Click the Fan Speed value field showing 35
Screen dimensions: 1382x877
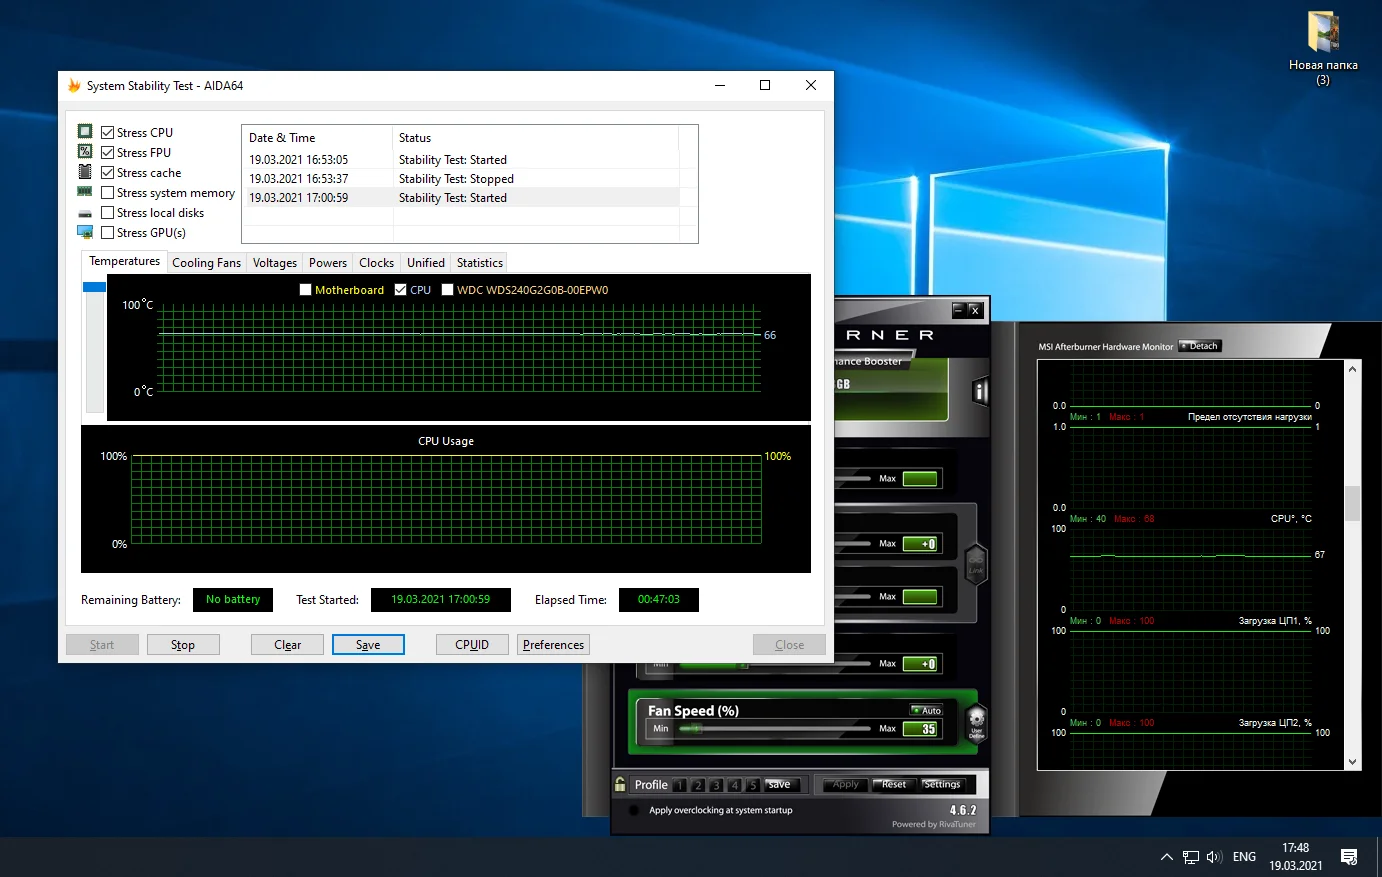coord(921,729)
